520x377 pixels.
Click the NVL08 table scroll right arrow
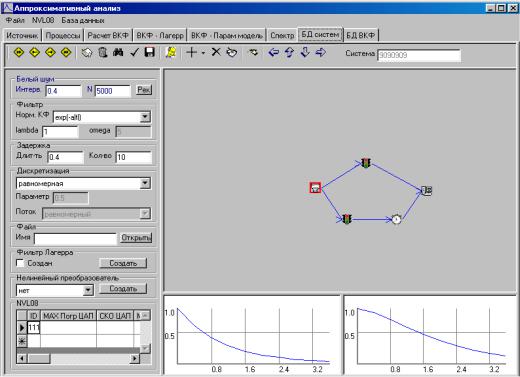click(134, 358)
